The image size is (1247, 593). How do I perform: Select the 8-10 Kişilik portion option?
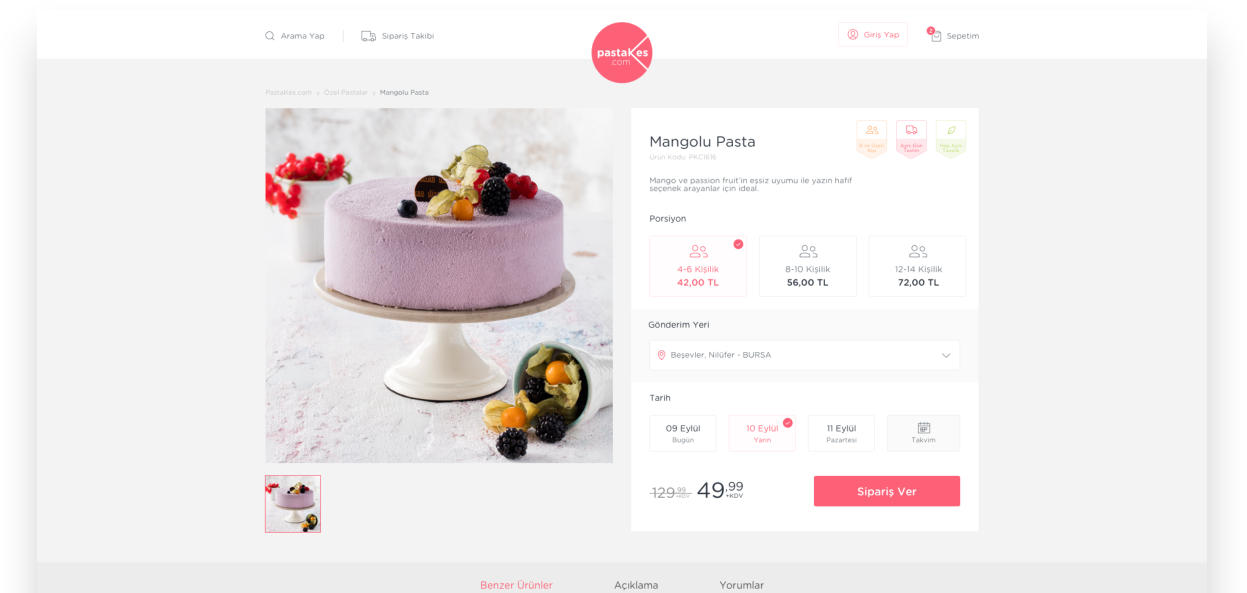coord(808,266)
